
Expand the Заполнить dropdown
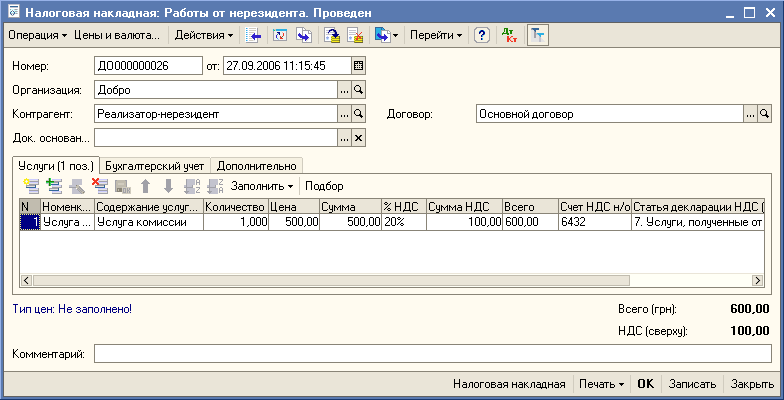(x=263, y=186)
